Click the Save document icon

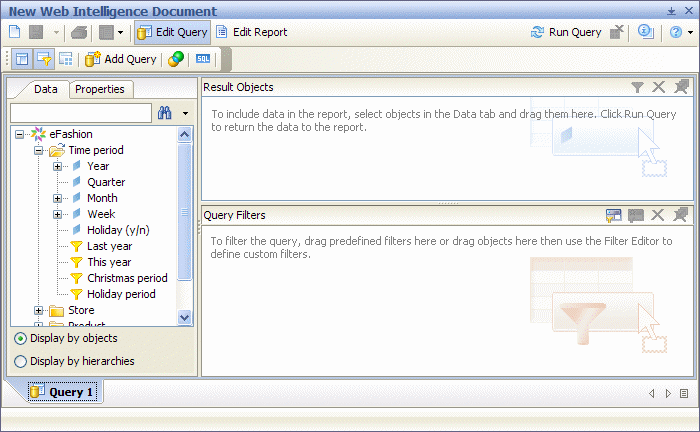(x=36, y=32)
